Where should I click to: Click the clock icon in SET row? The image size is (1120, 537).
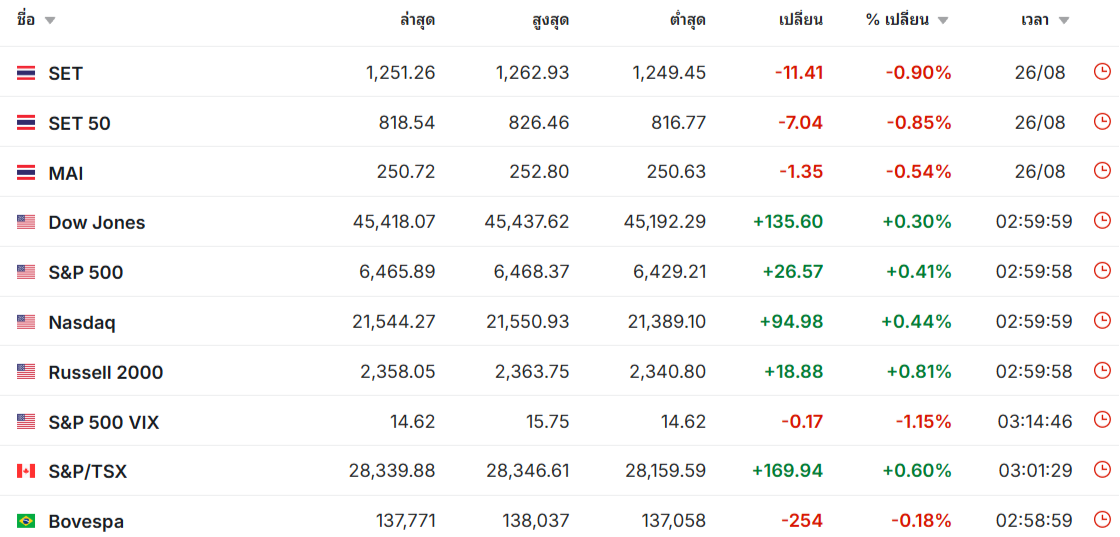(1102, 71)
